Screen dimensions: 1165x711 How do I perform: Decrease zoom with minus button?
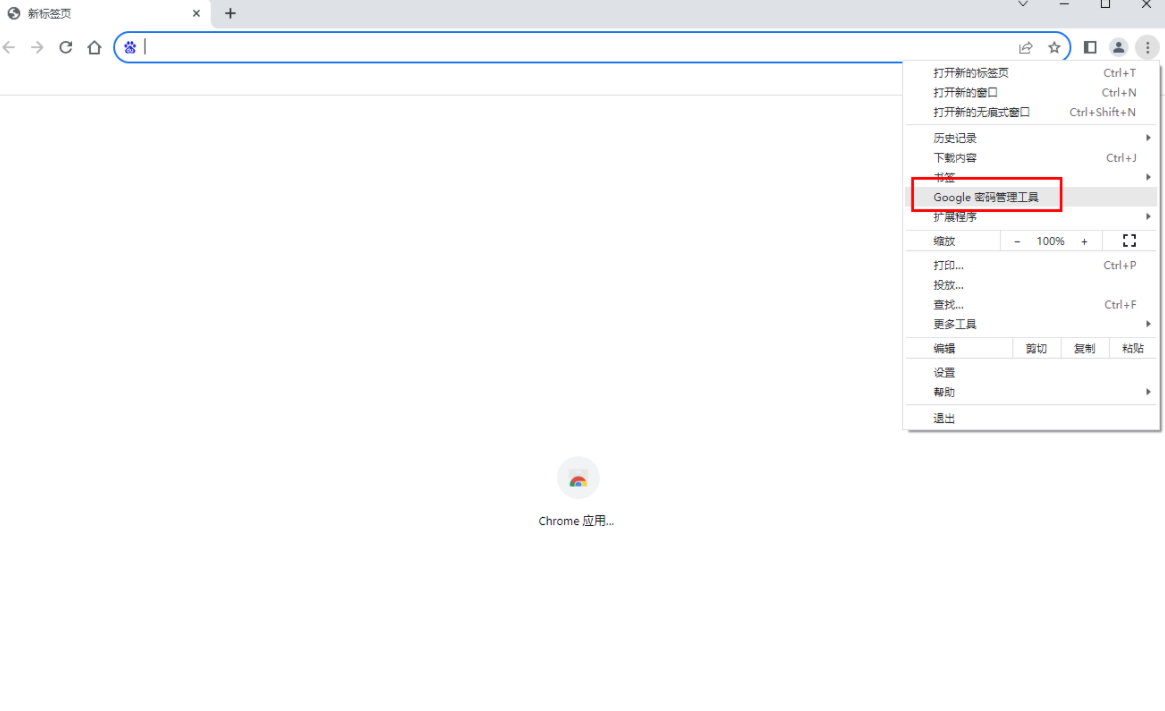point(1017,241)
